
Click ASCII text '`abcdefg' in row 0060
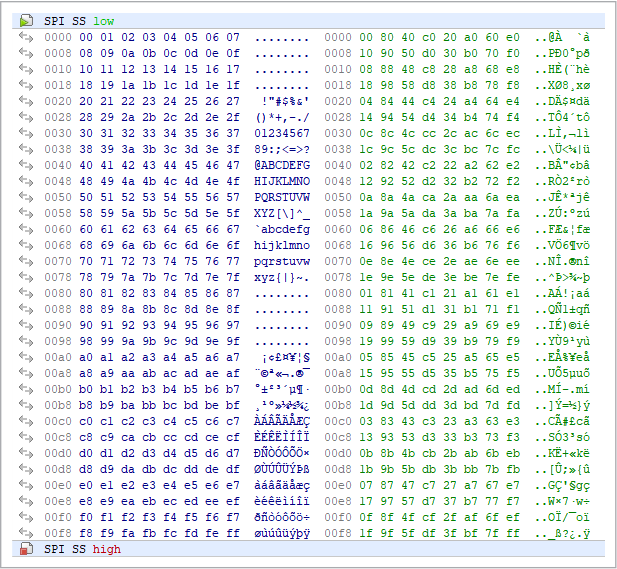282,229
